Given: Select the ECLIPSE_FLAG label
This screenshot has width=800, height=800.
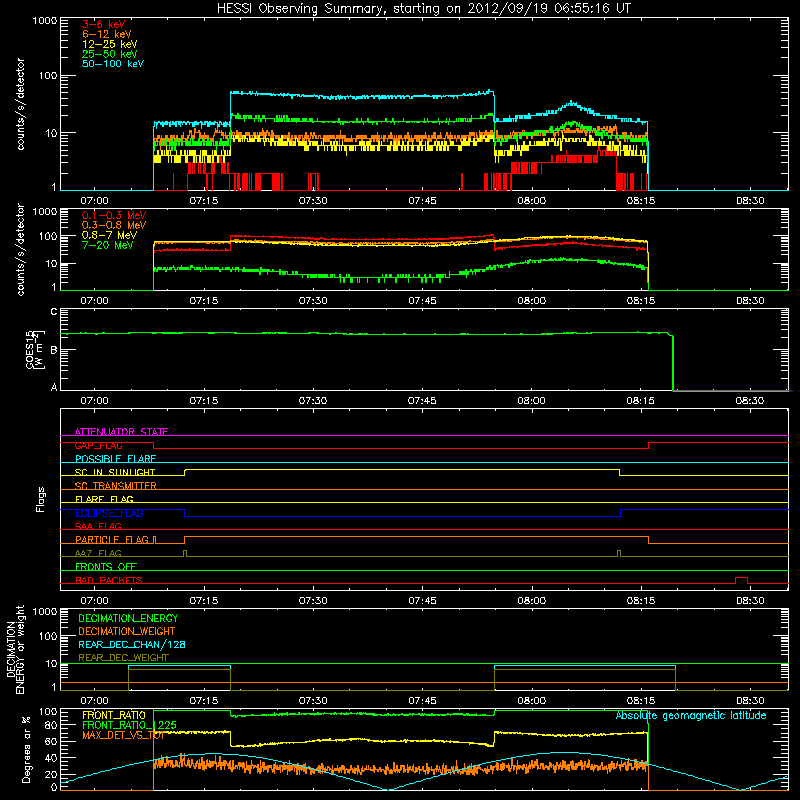Looking at the screenshot, I should (109, 513).
